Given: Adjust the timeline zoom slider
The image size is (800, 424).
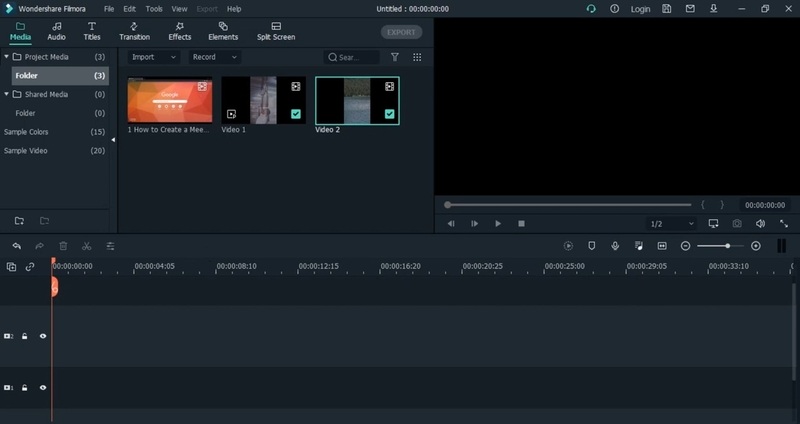Looking at the screenshot, I should (727, 245).
